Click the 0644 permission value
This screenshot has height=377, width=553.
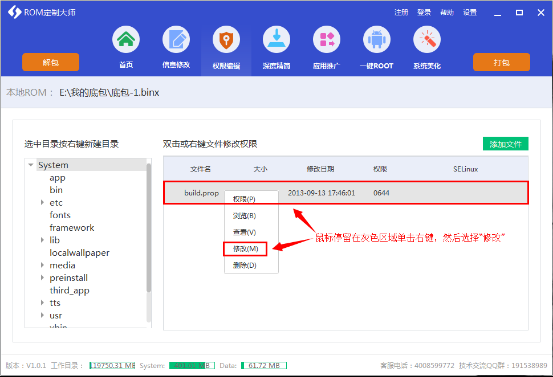click(x=381, y=193)
